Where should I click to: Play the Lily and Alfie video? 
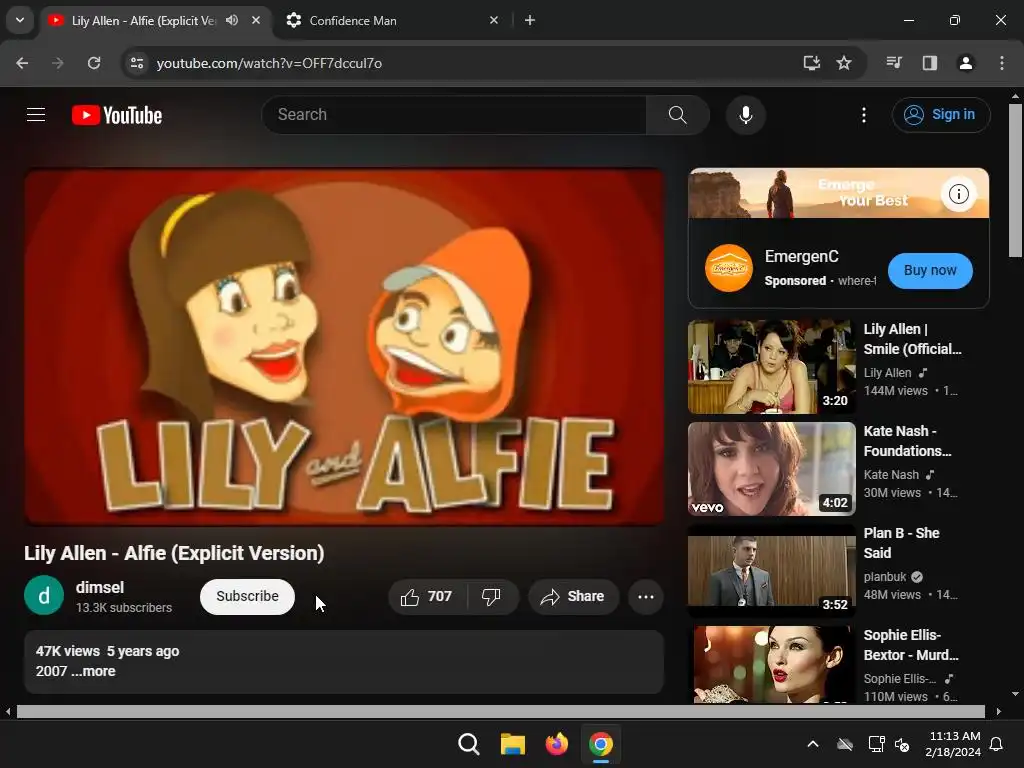click(345, 346)
